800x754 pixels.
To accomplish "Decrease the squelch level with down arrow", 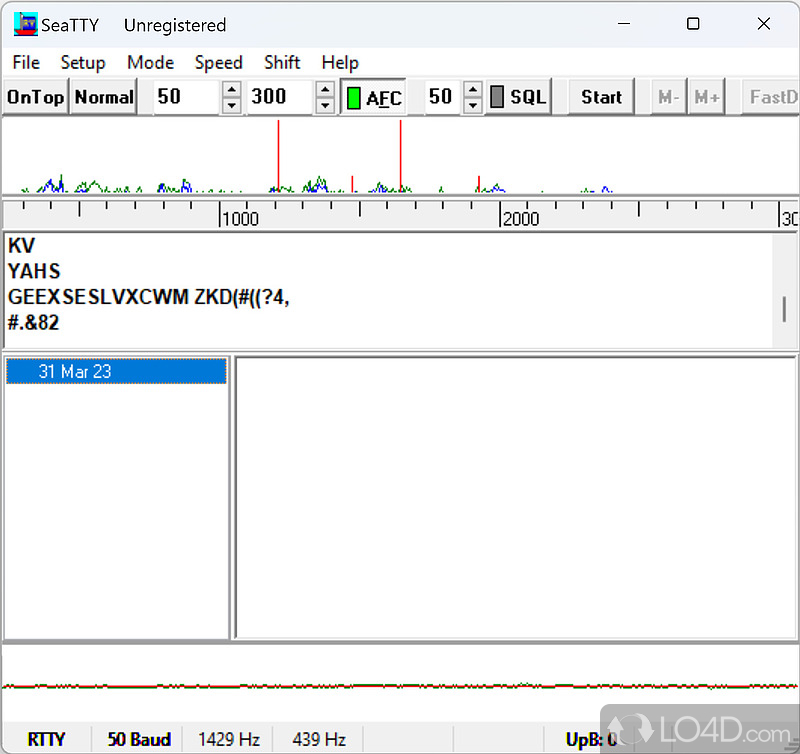I will (x=473, y=106).
